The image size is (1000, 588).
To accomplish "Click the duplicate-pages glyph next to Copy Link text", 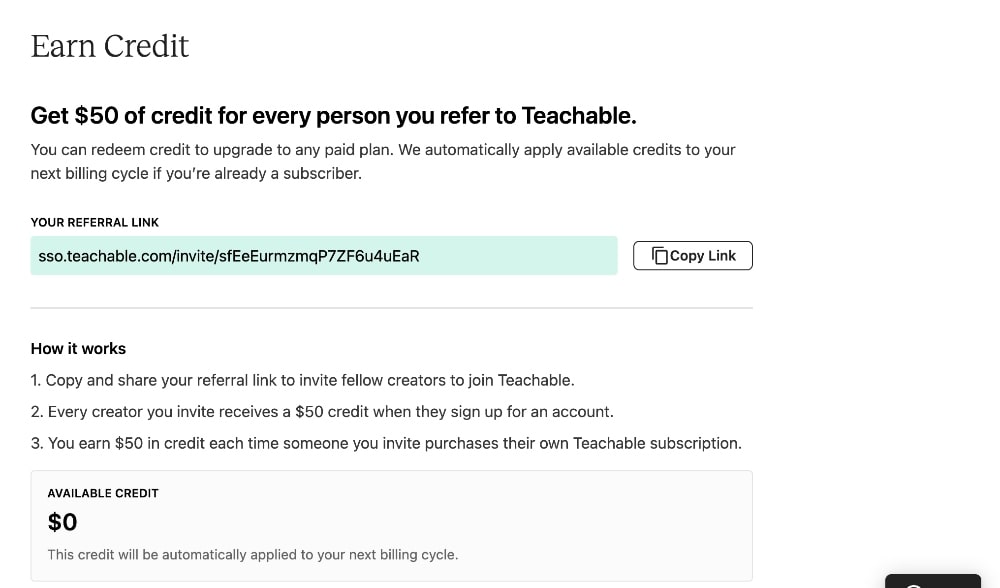I will click(659, 255).
